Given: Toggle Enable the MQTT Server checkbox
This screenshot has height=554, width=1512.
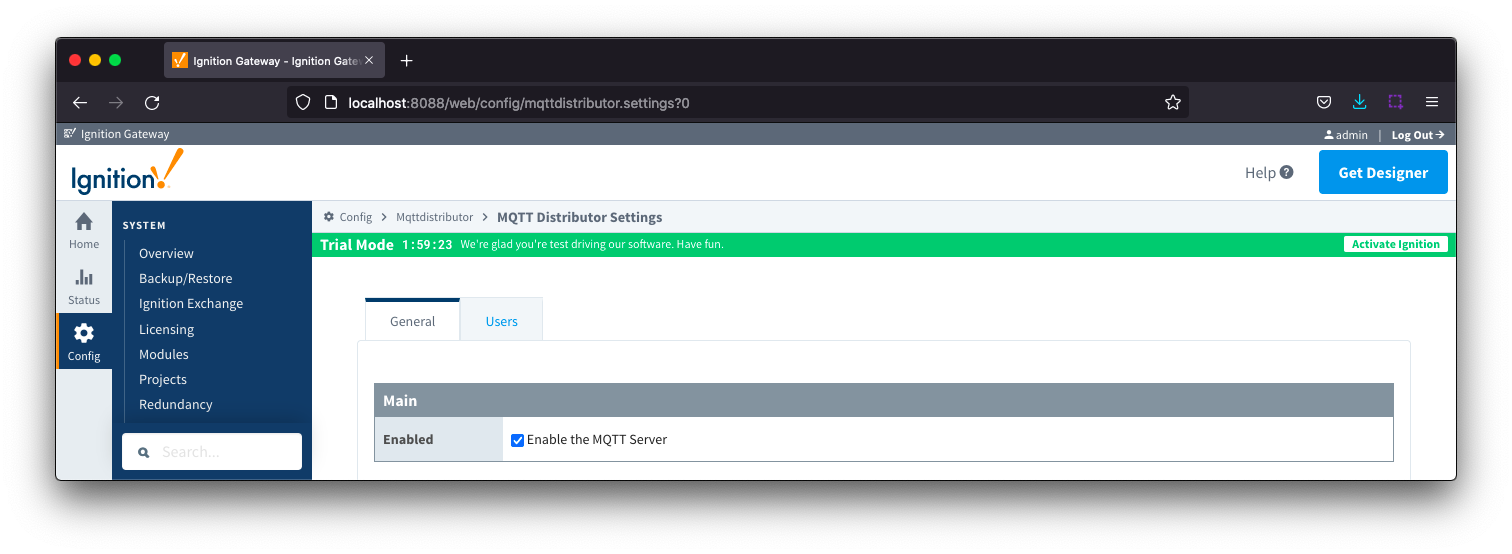Looking at the screenshot, I should click(x=517, y=440).
